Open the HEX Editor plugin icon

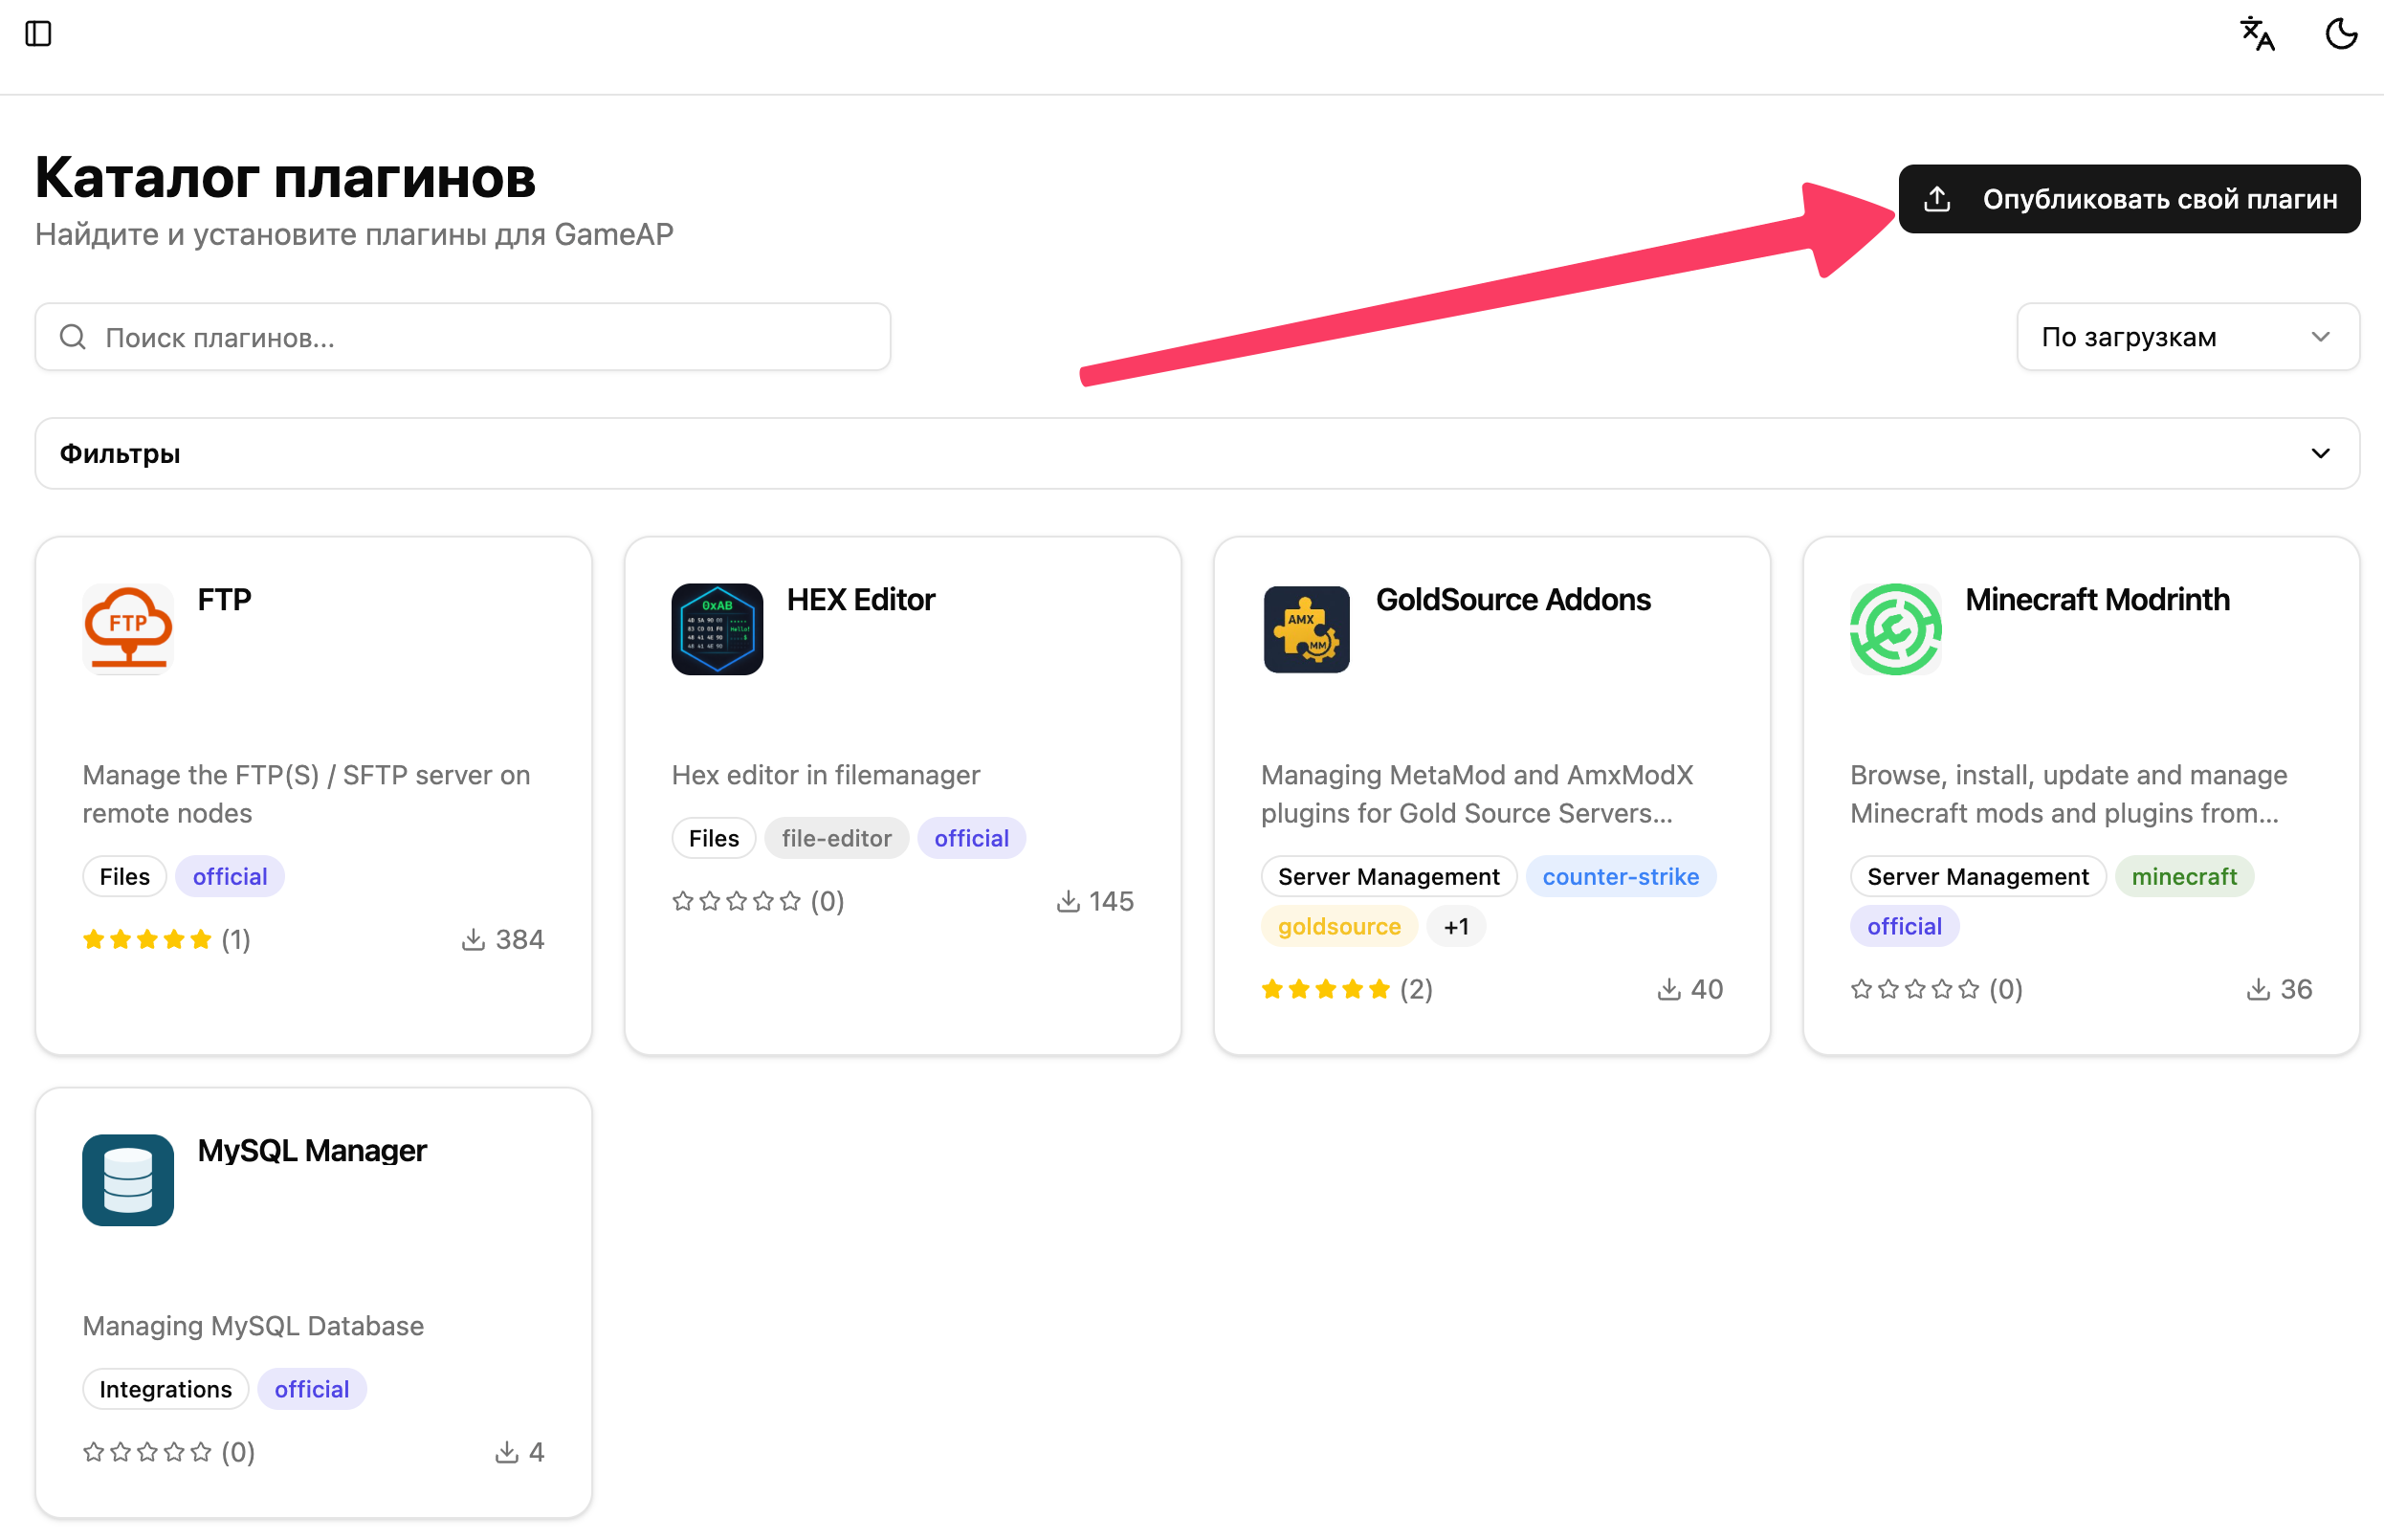point(717,629)
